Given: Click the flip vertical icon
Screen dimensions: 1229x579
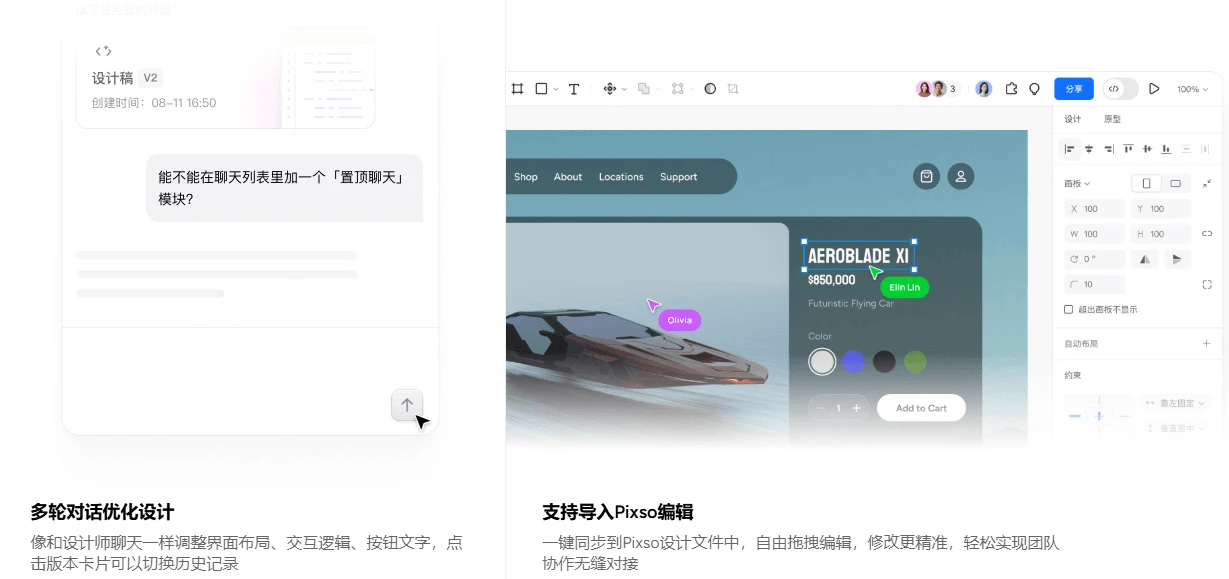Looking at the screenshot, I should [x=1176, y=259].
